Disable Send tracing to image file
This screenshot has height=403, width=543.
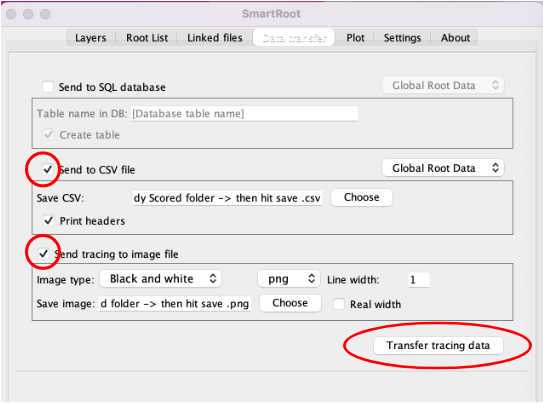click(43, 253)
